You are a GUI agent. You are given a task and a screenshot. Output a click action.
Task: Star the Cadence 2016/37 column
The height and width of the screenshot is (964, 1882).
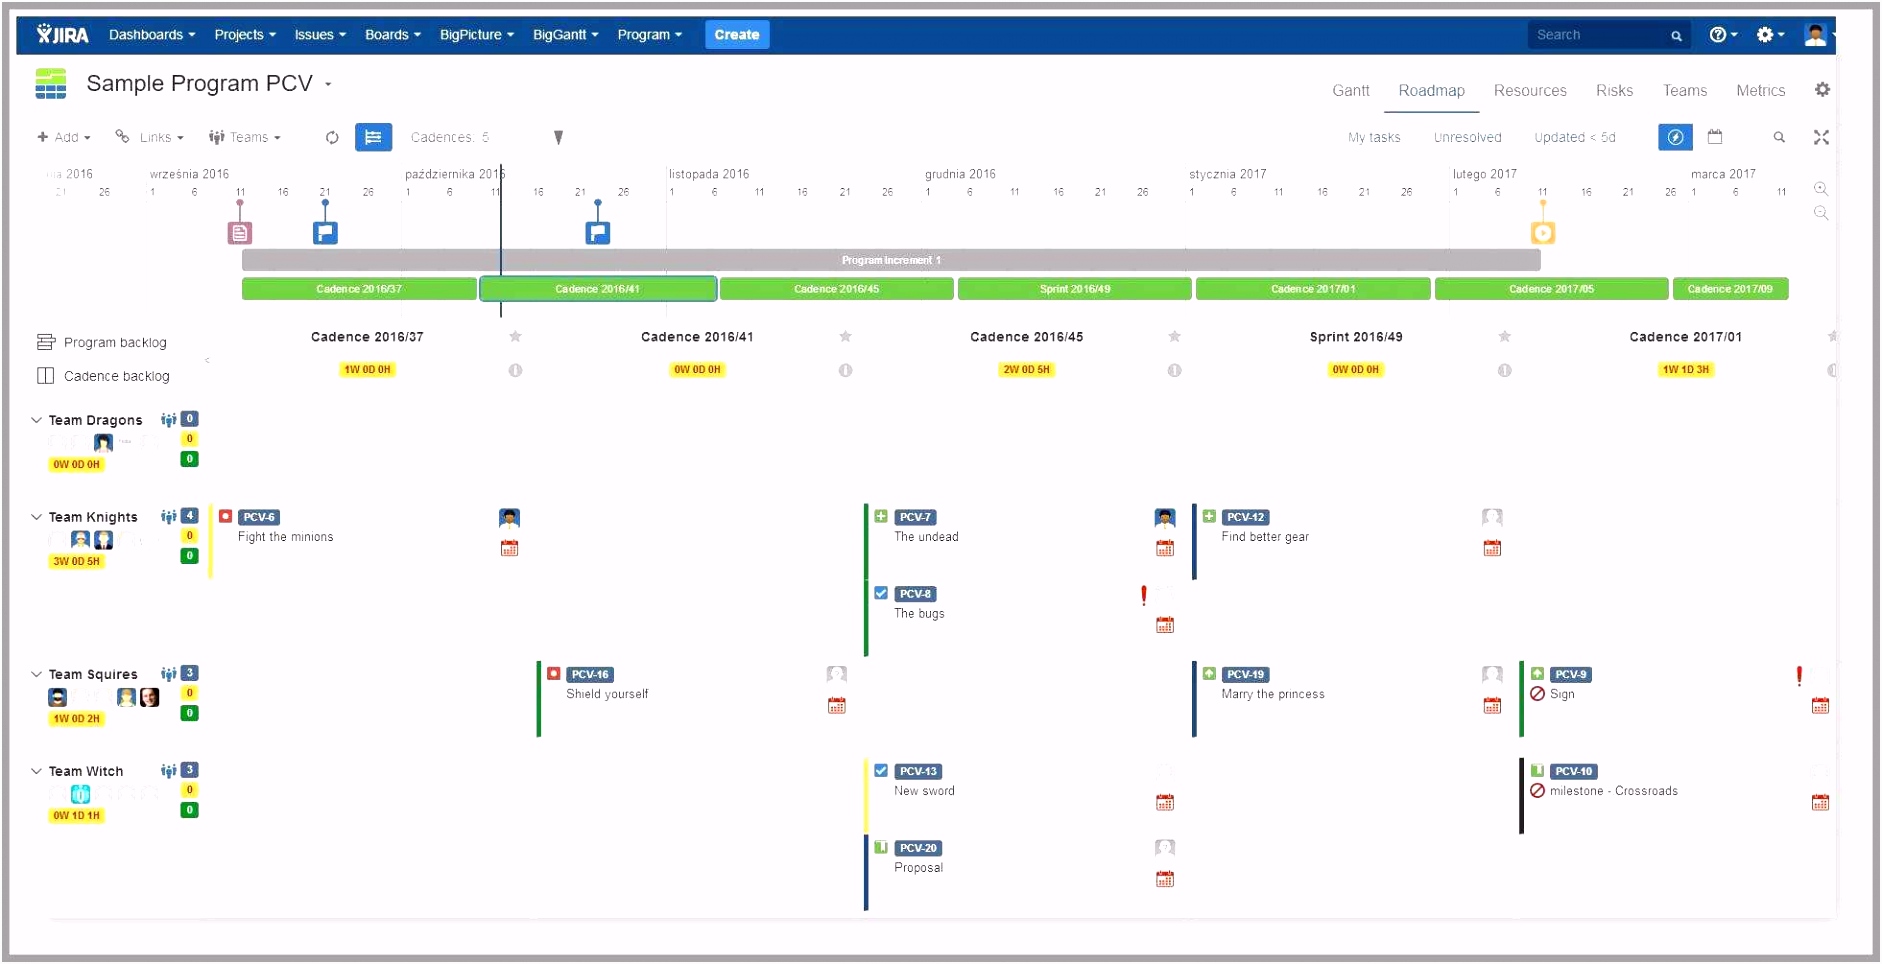click(x=515, y=336)
